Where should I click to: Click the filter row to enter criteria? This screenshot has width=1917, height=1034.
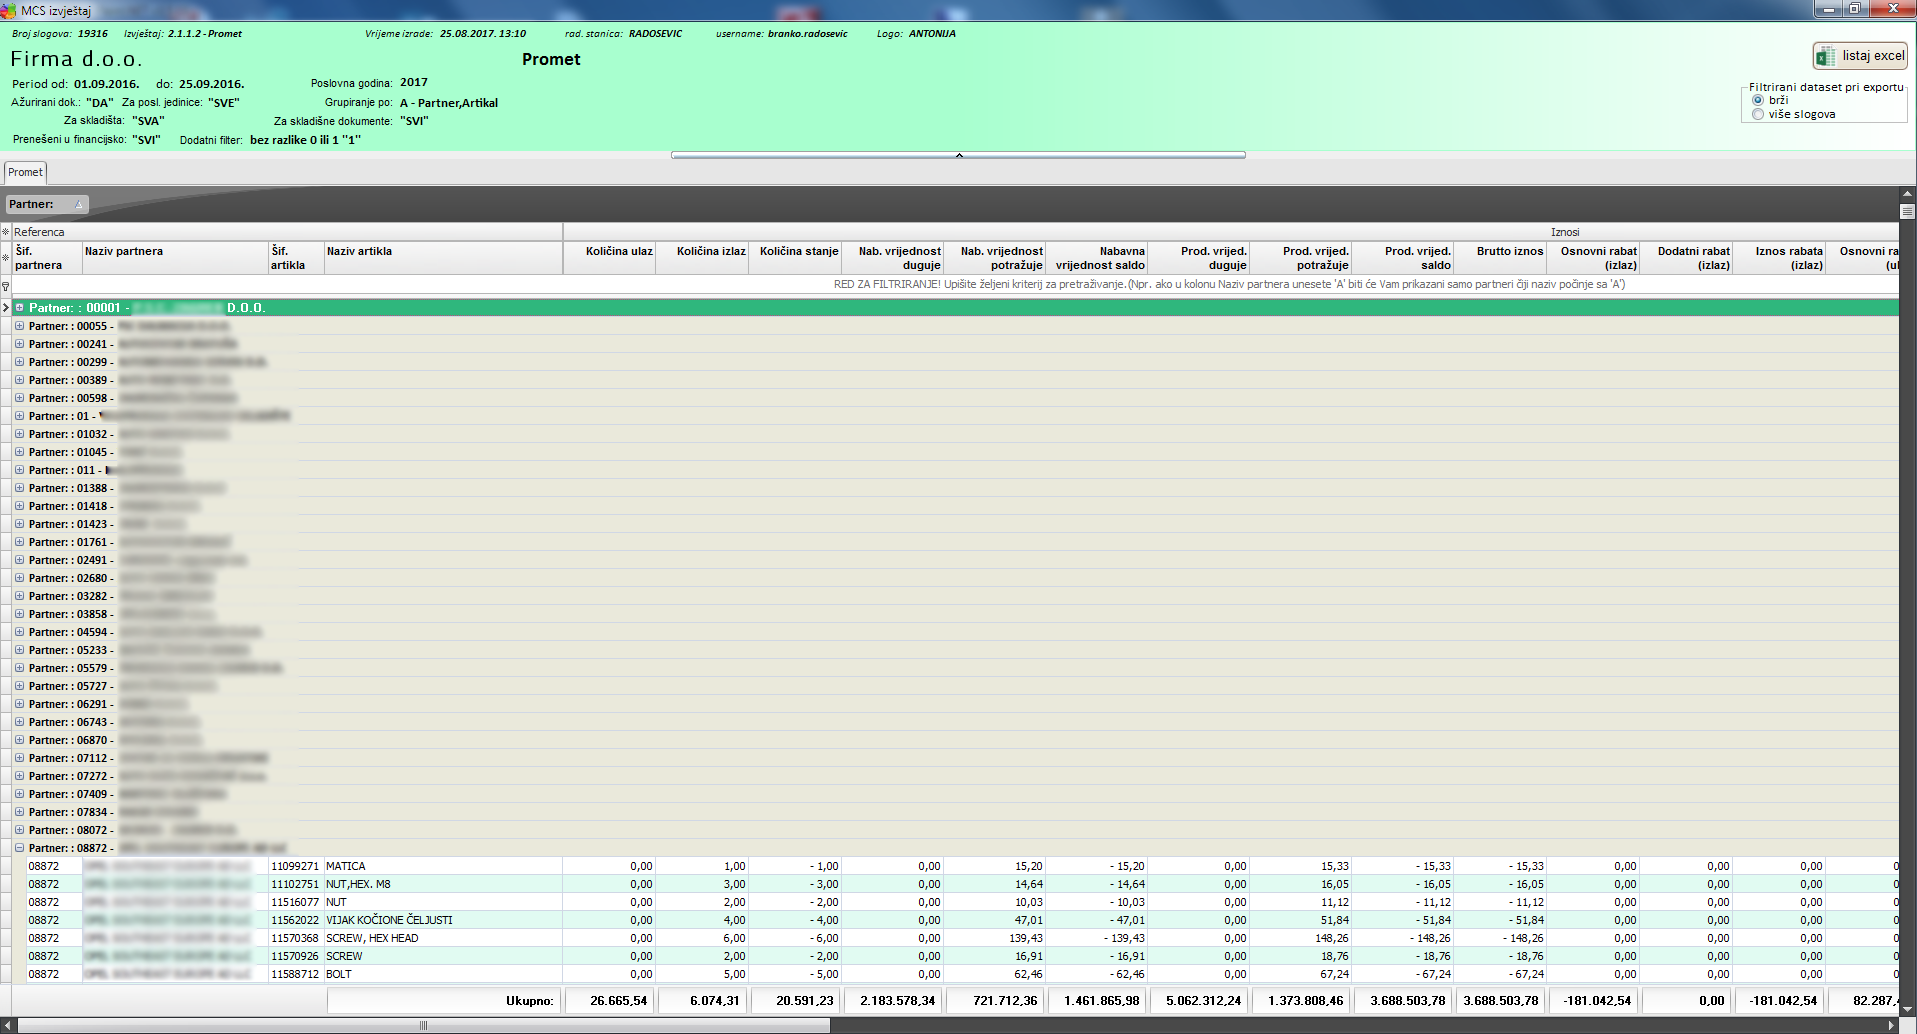[x=955, y=285]
